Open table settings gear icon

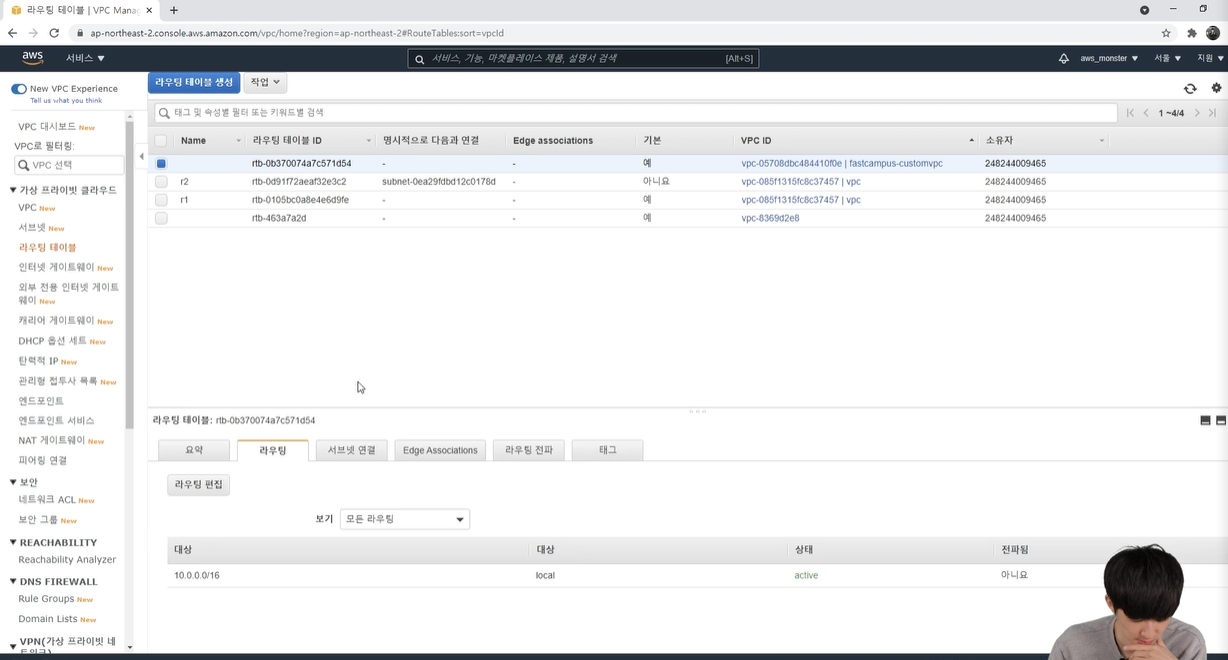click(1217, 89)
